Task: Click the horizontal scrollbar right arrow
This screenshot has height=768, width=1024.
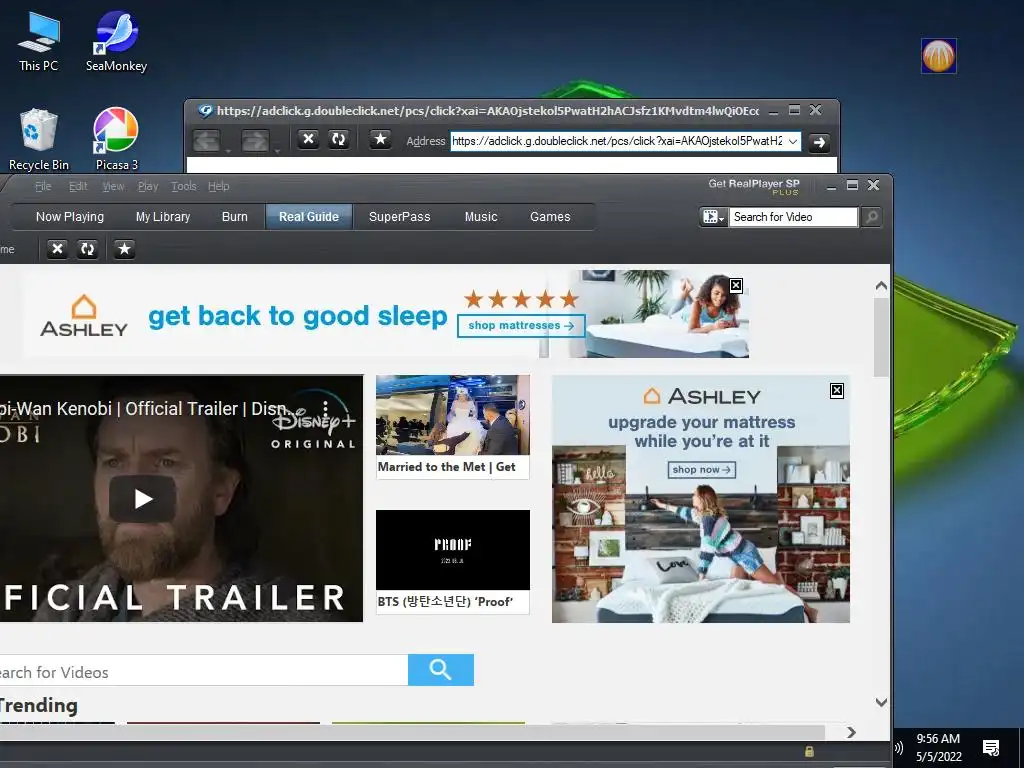Action: 851,733
